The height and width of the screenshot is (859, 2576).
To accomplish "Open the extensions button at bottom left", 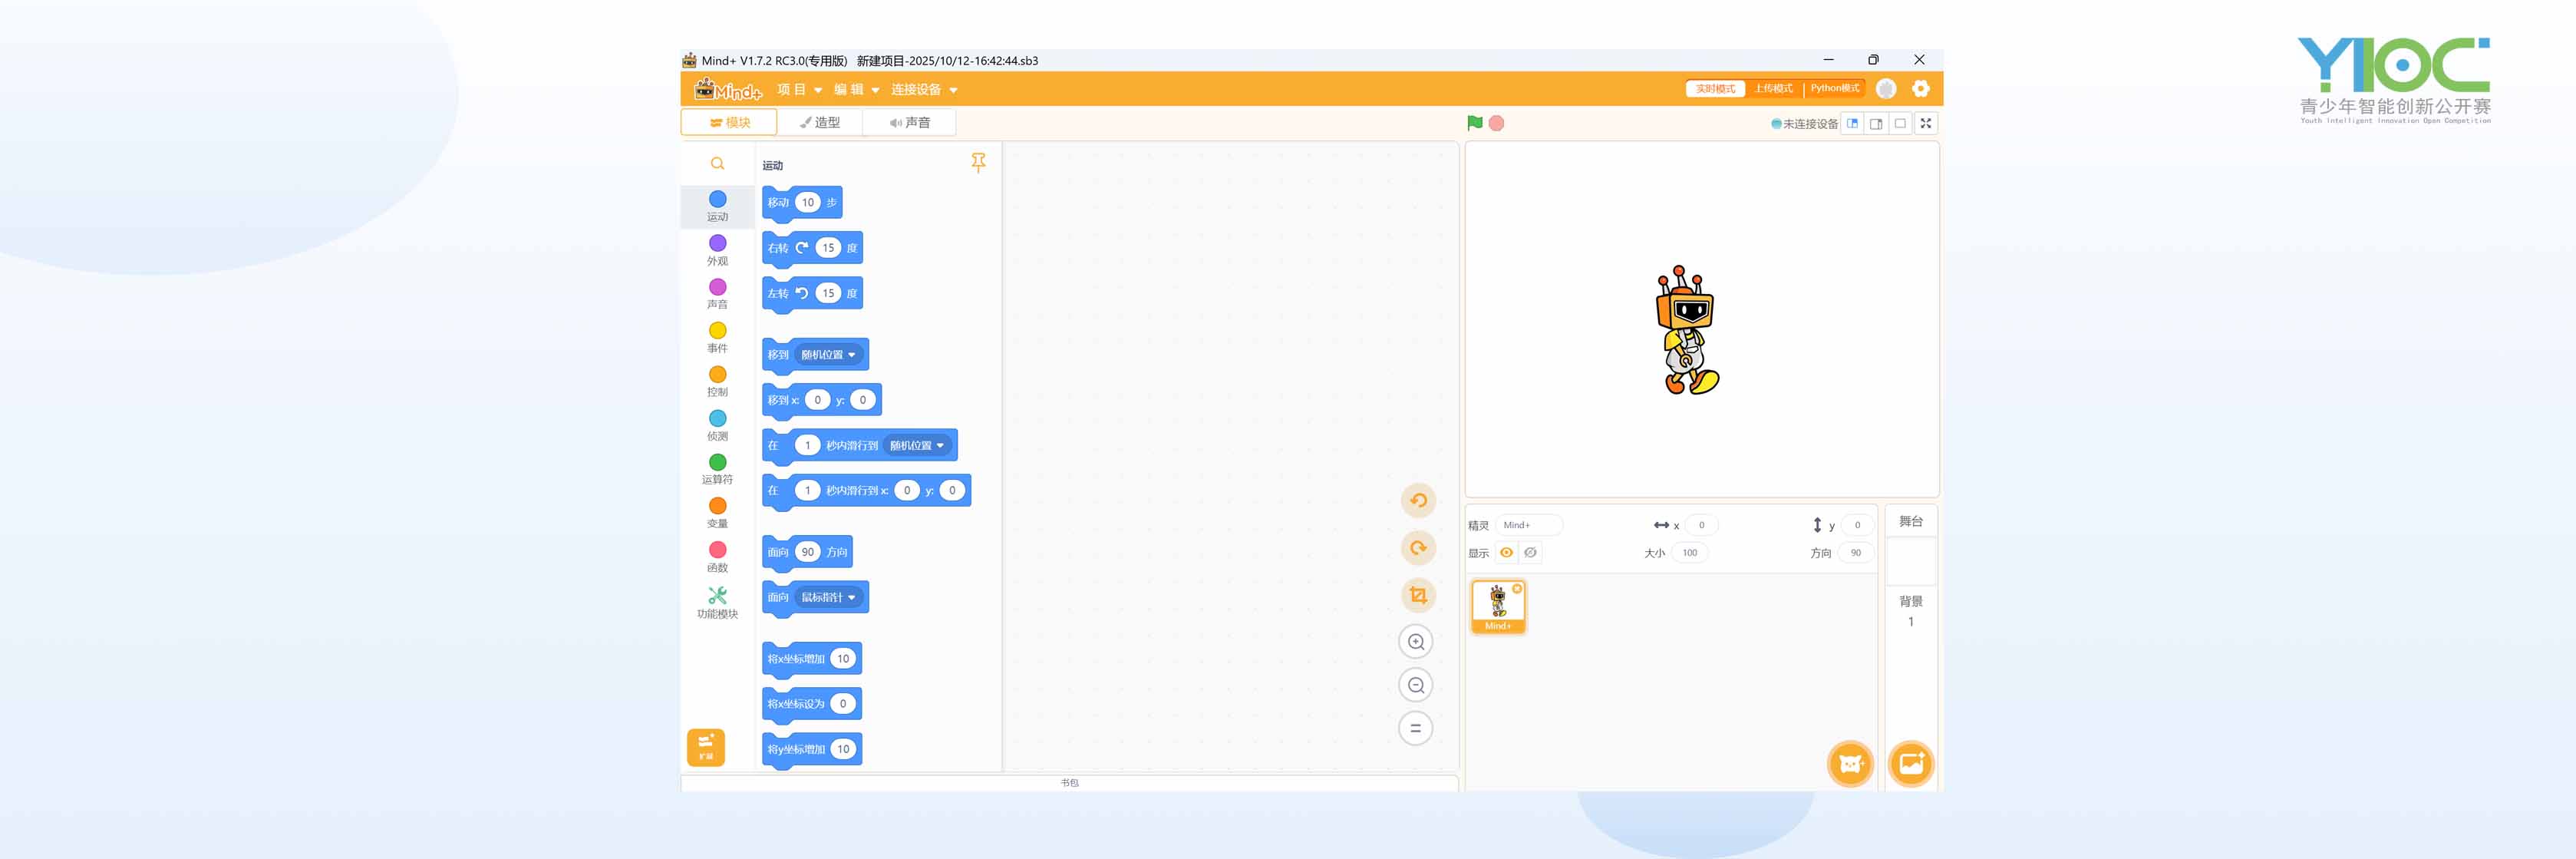I will click(x=705, y=746).
